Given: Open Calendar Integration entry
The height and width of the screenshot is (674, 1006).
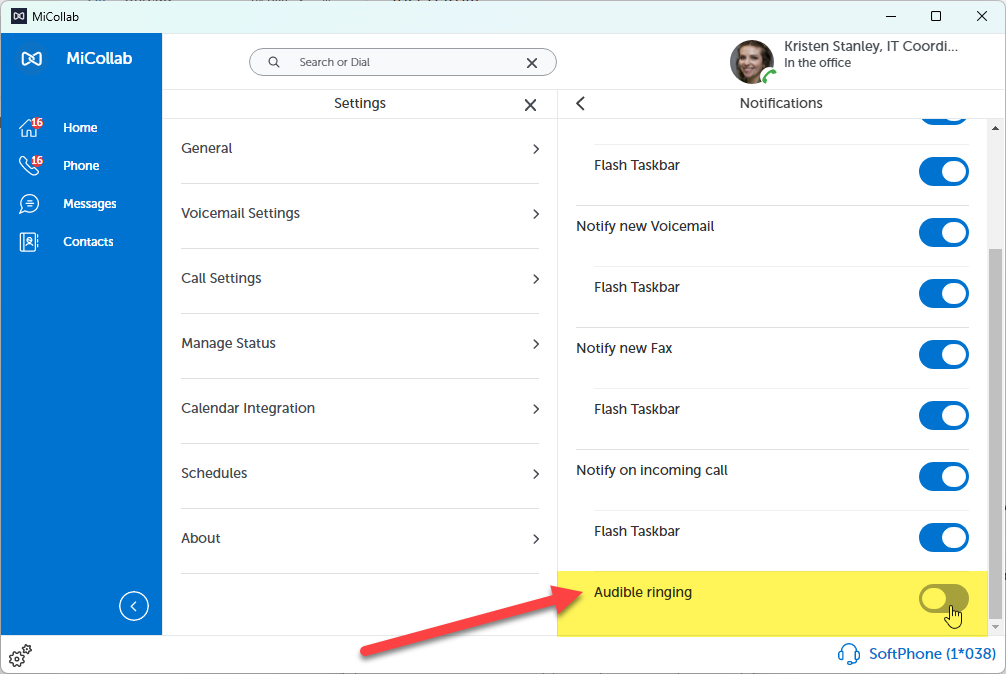Looking at the screenshot, I should tap(360, 411).
